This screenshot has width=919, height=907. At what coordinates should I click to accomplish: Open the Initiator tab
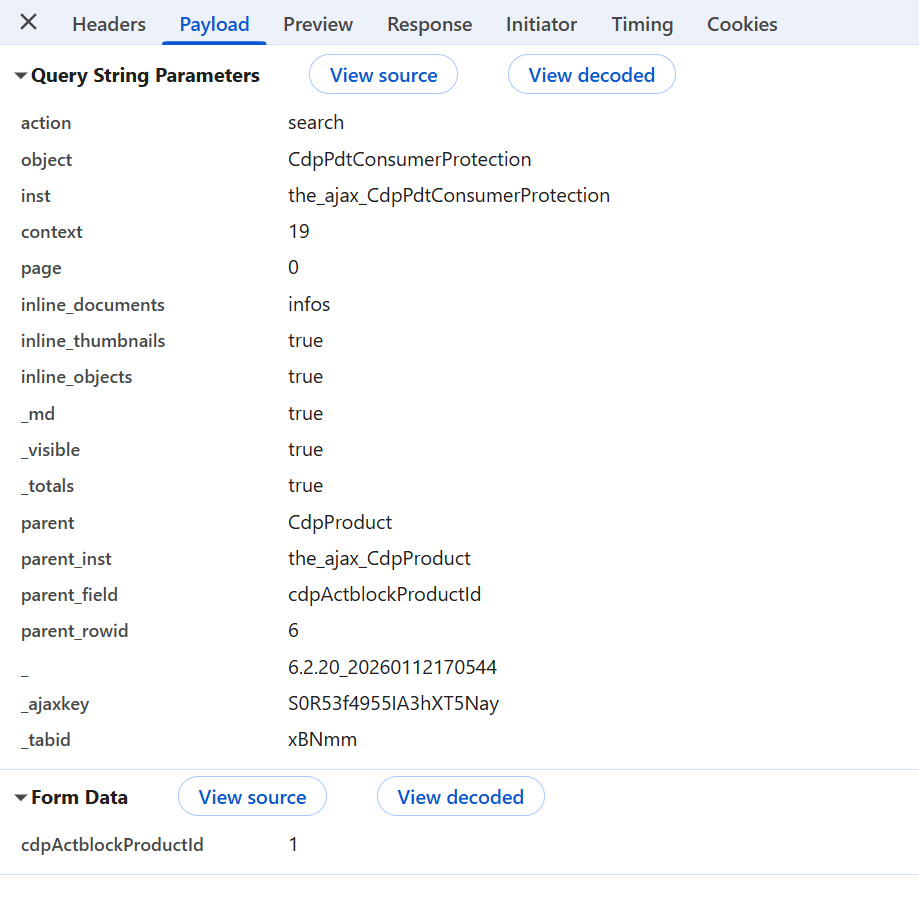click(541, 25)
